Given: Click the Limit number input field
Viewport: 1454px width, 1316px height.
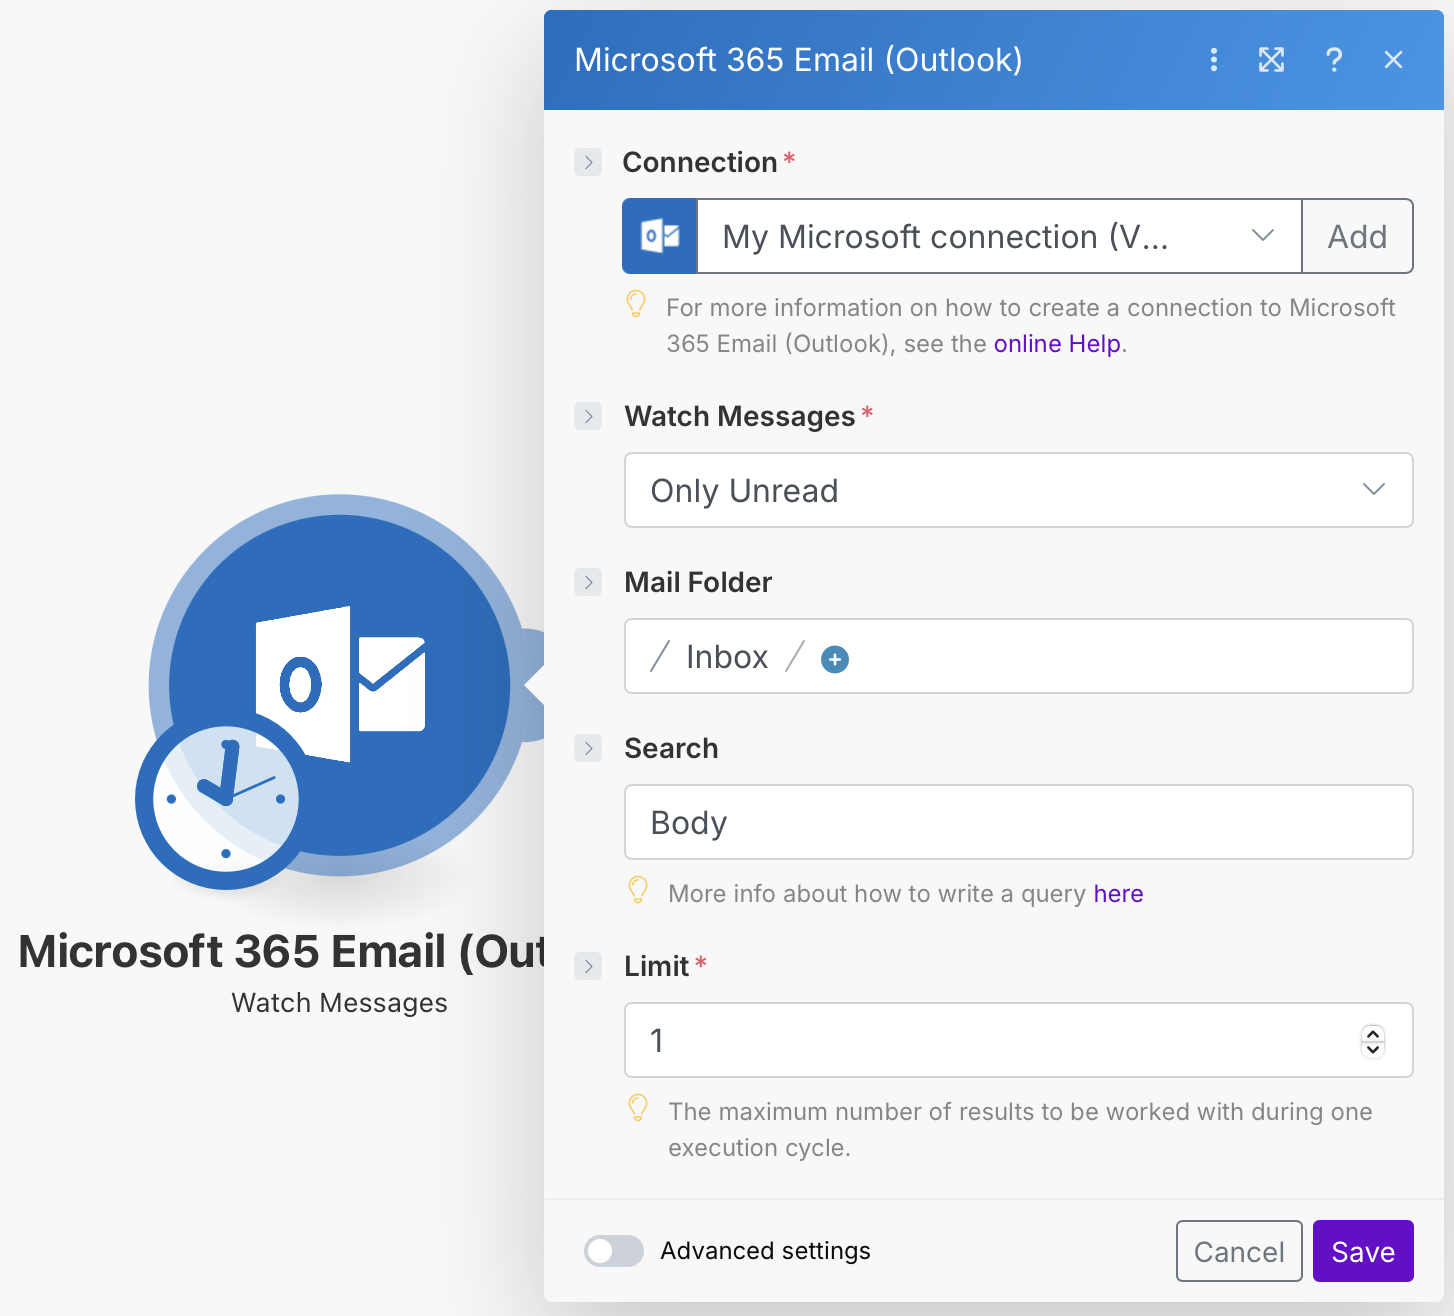Looking at the screenshot, I should (x=1018, y=1040).
